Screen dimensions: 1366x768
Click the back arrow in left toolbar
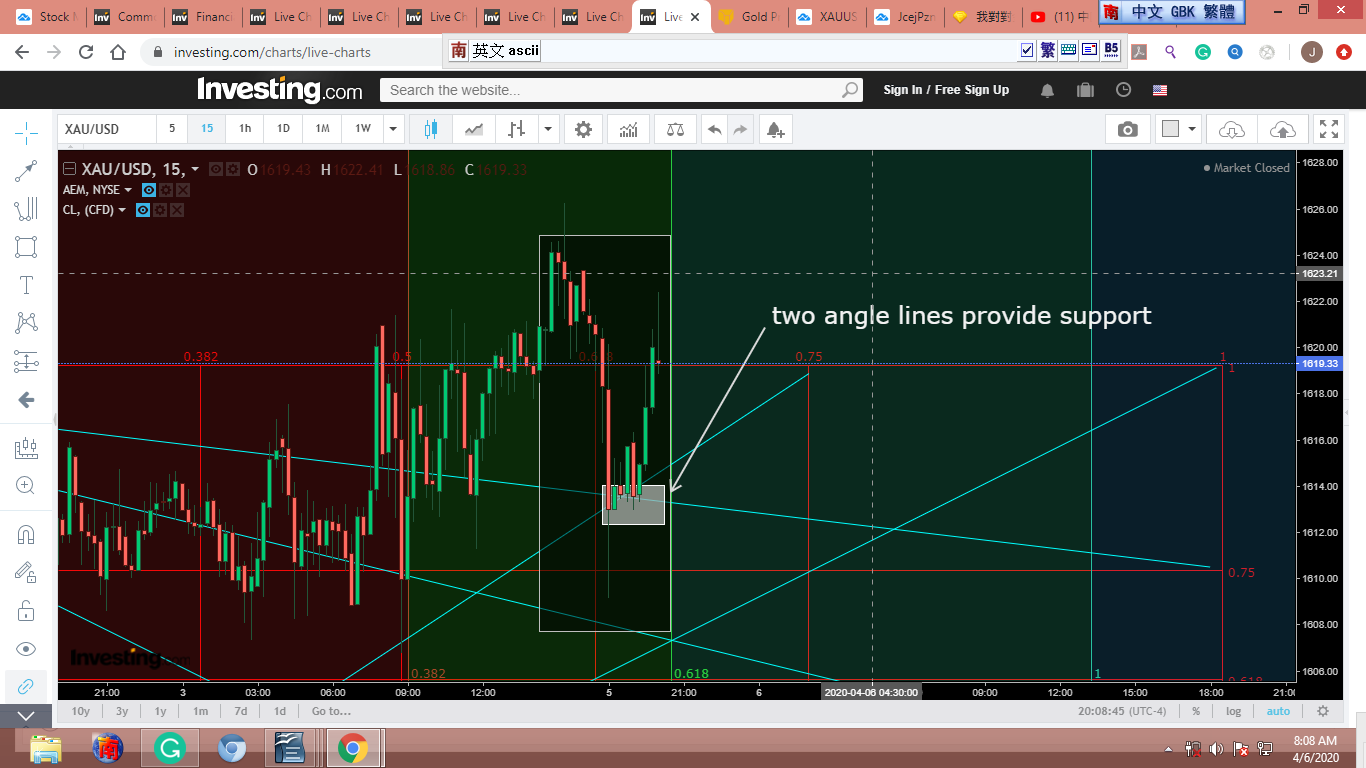point(26,400)
